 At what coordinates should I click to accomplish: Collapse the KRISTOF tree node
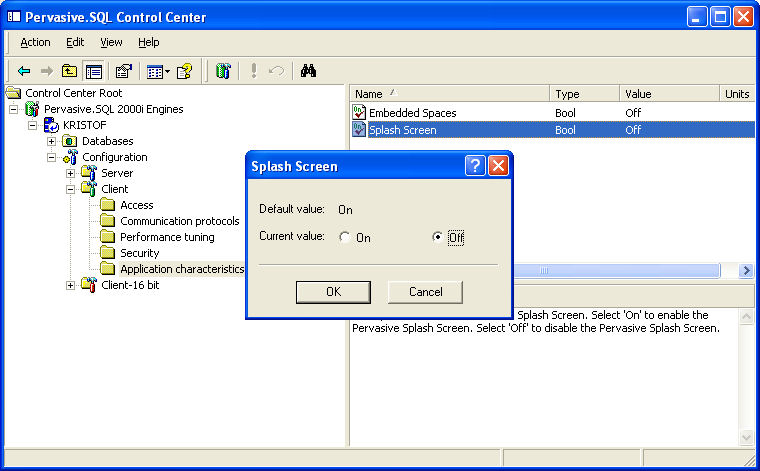[x=32, y=126]
